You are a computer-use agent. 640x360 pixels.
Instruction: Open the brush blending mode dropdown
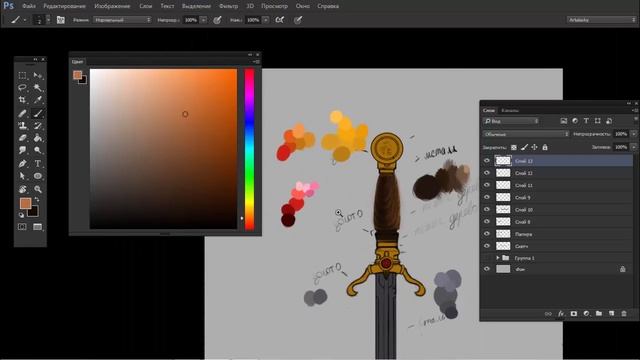click(x=122, y=20)
